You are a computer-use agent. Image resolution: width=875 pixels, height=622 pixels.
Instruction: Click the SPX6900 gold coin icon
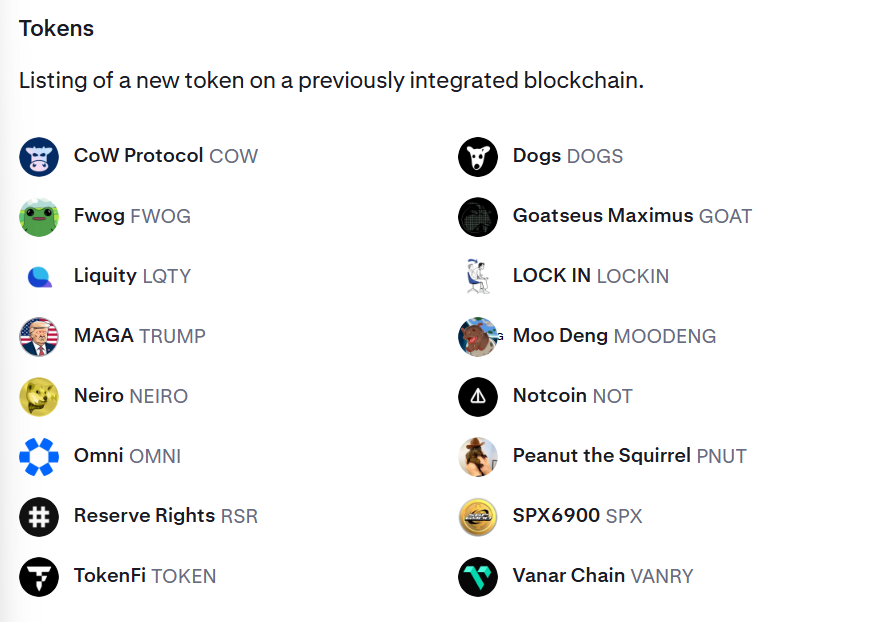(x=478, y=517)
